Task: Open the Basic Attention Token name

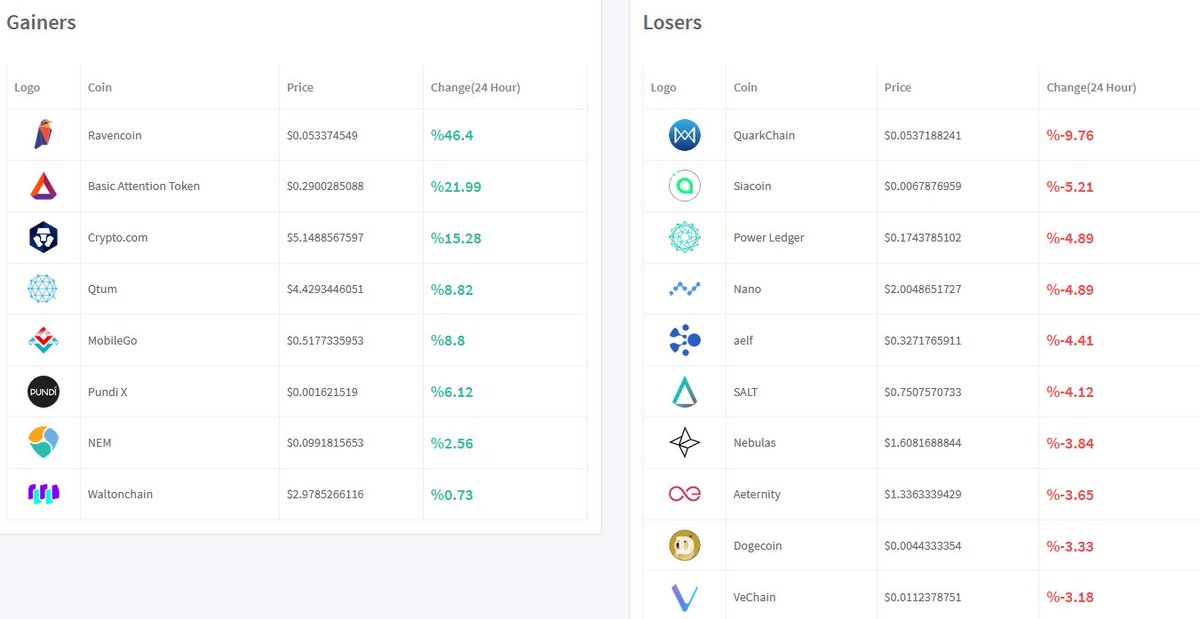Action: tap(144, 186)
